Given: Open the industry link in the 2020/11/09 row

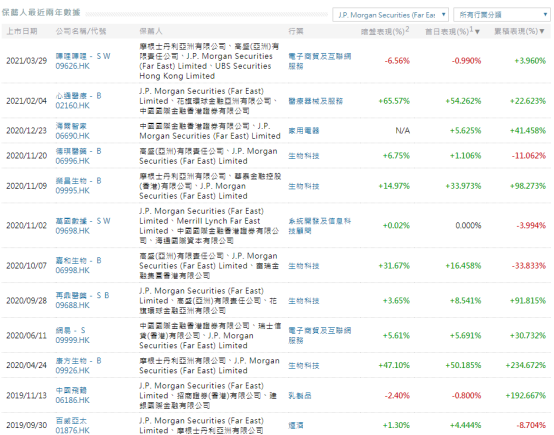Looking at the screenshot, I should point(304,186).
